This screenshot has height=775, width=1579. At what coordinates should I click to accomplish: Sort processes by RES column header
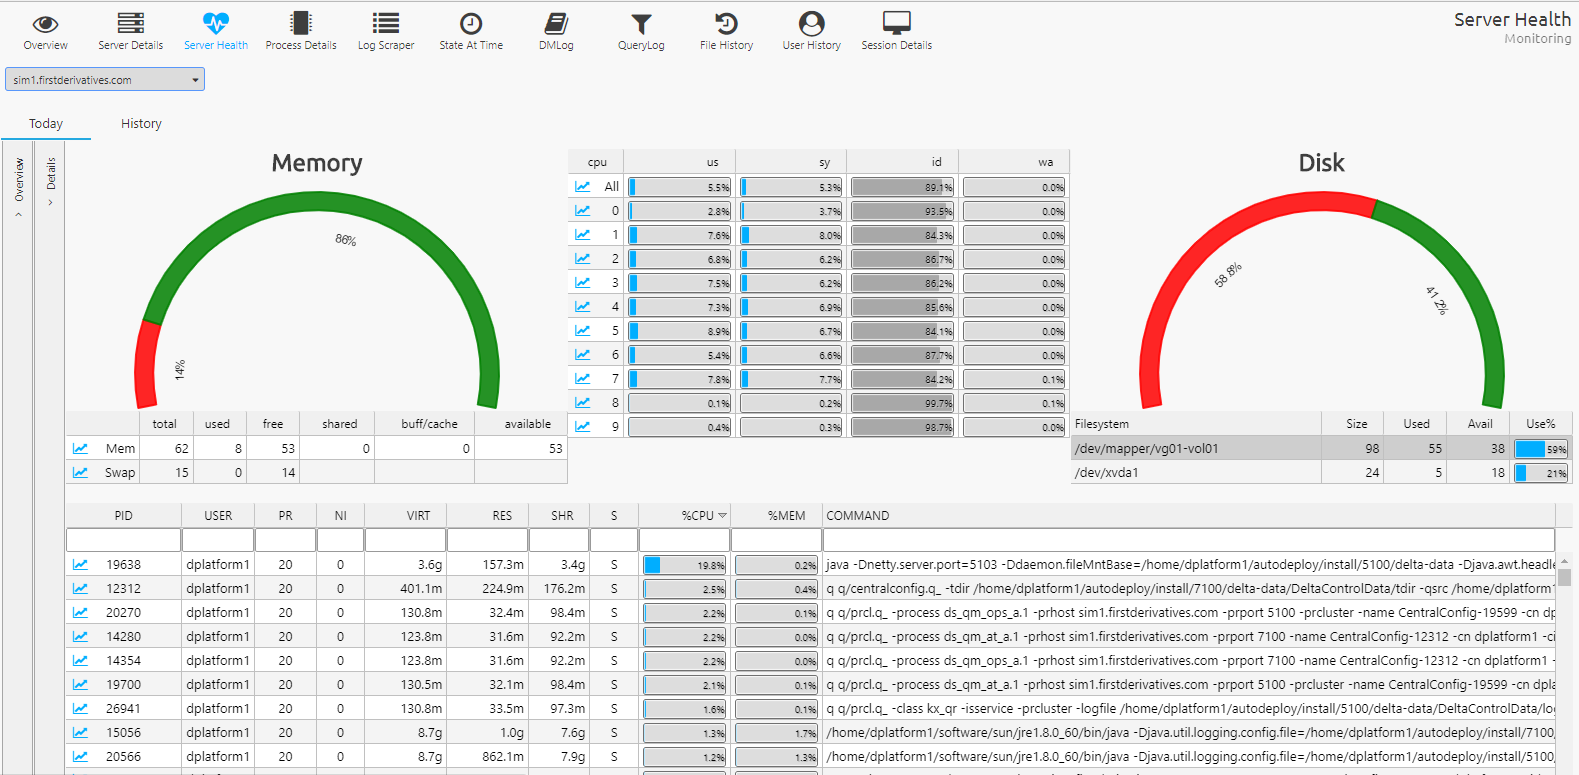pos(488,516)
